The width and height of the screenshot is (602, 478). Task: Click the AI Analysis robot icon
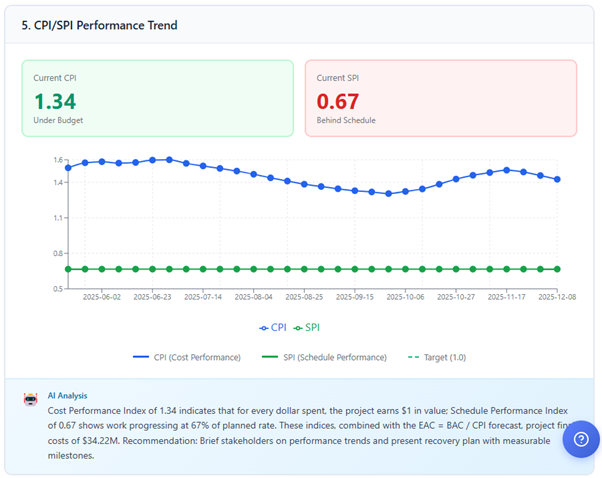pyautogui.click(x=31, y=398)
